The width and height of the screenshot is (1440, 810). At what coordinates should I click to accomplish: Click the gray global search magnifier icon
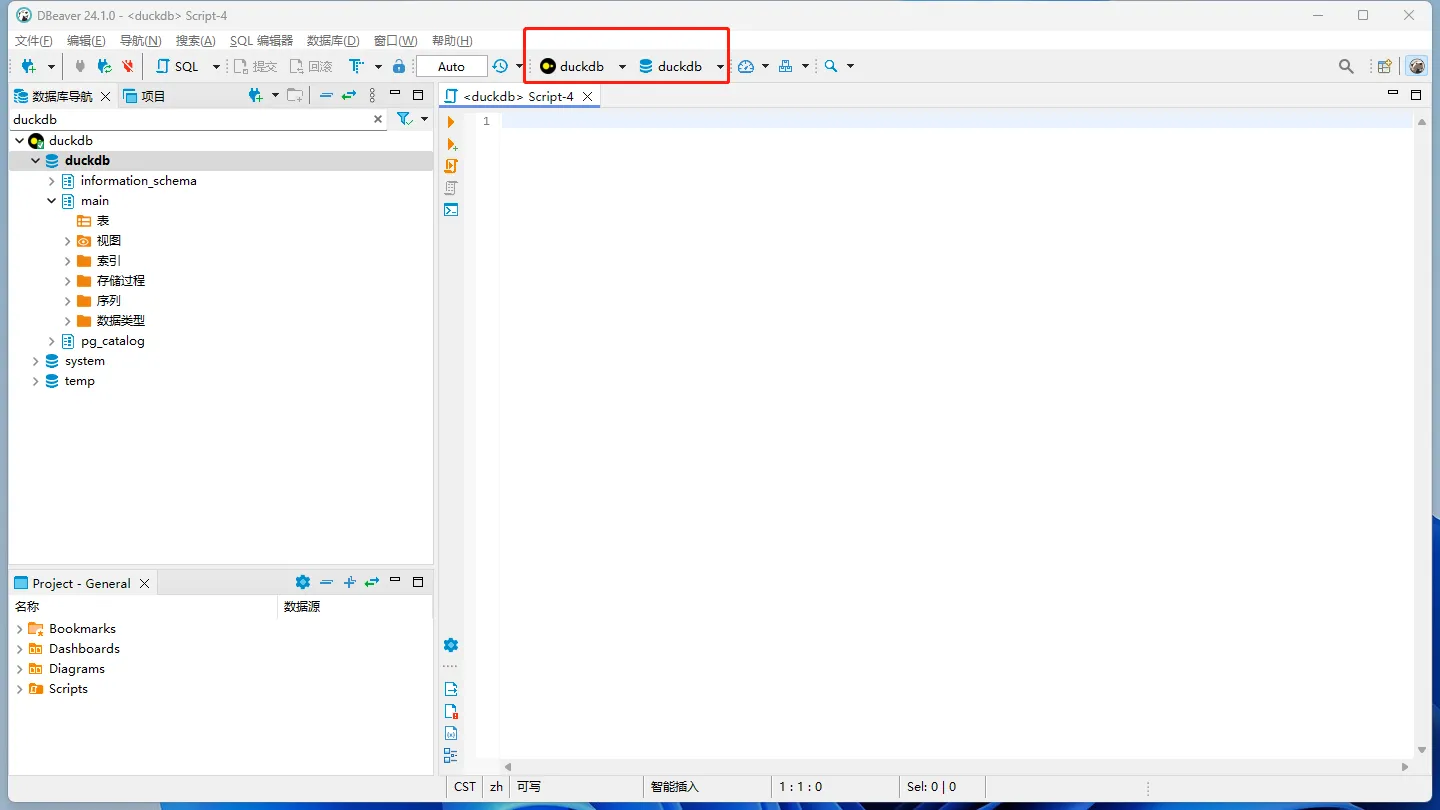(1346, 67)
